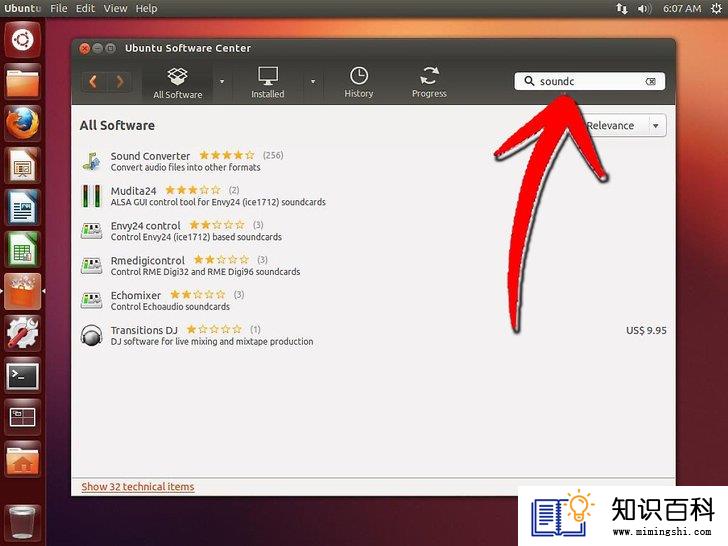Close the Ubuntu Software Center window
This screenshot has height=546, width=728.
coord(84,48)
